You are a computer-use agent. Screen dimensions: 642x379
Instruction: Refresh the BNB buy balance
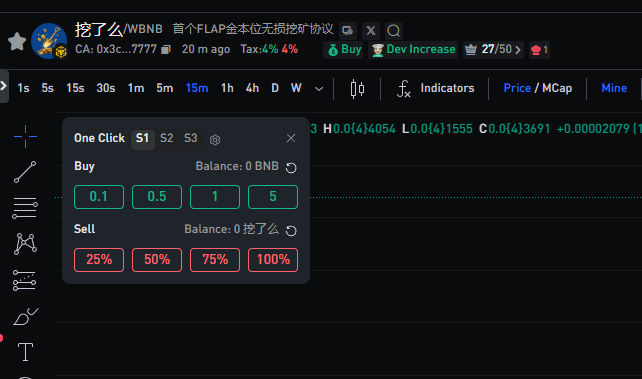pyautogui.click(x=291, y=168)
